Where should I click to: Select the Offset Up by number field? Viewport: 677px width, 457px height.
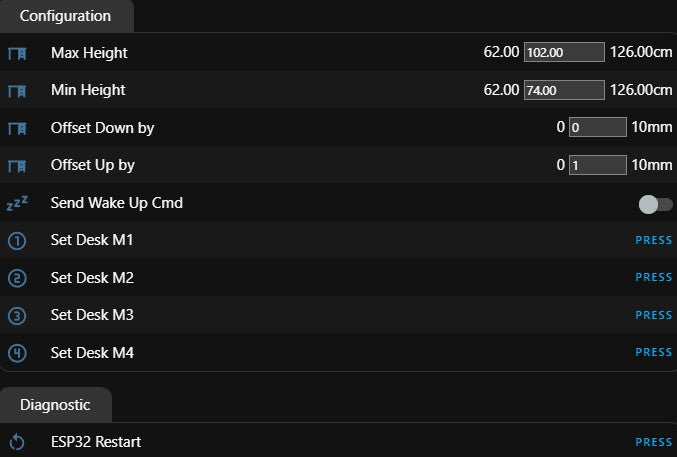coord(598,165)
